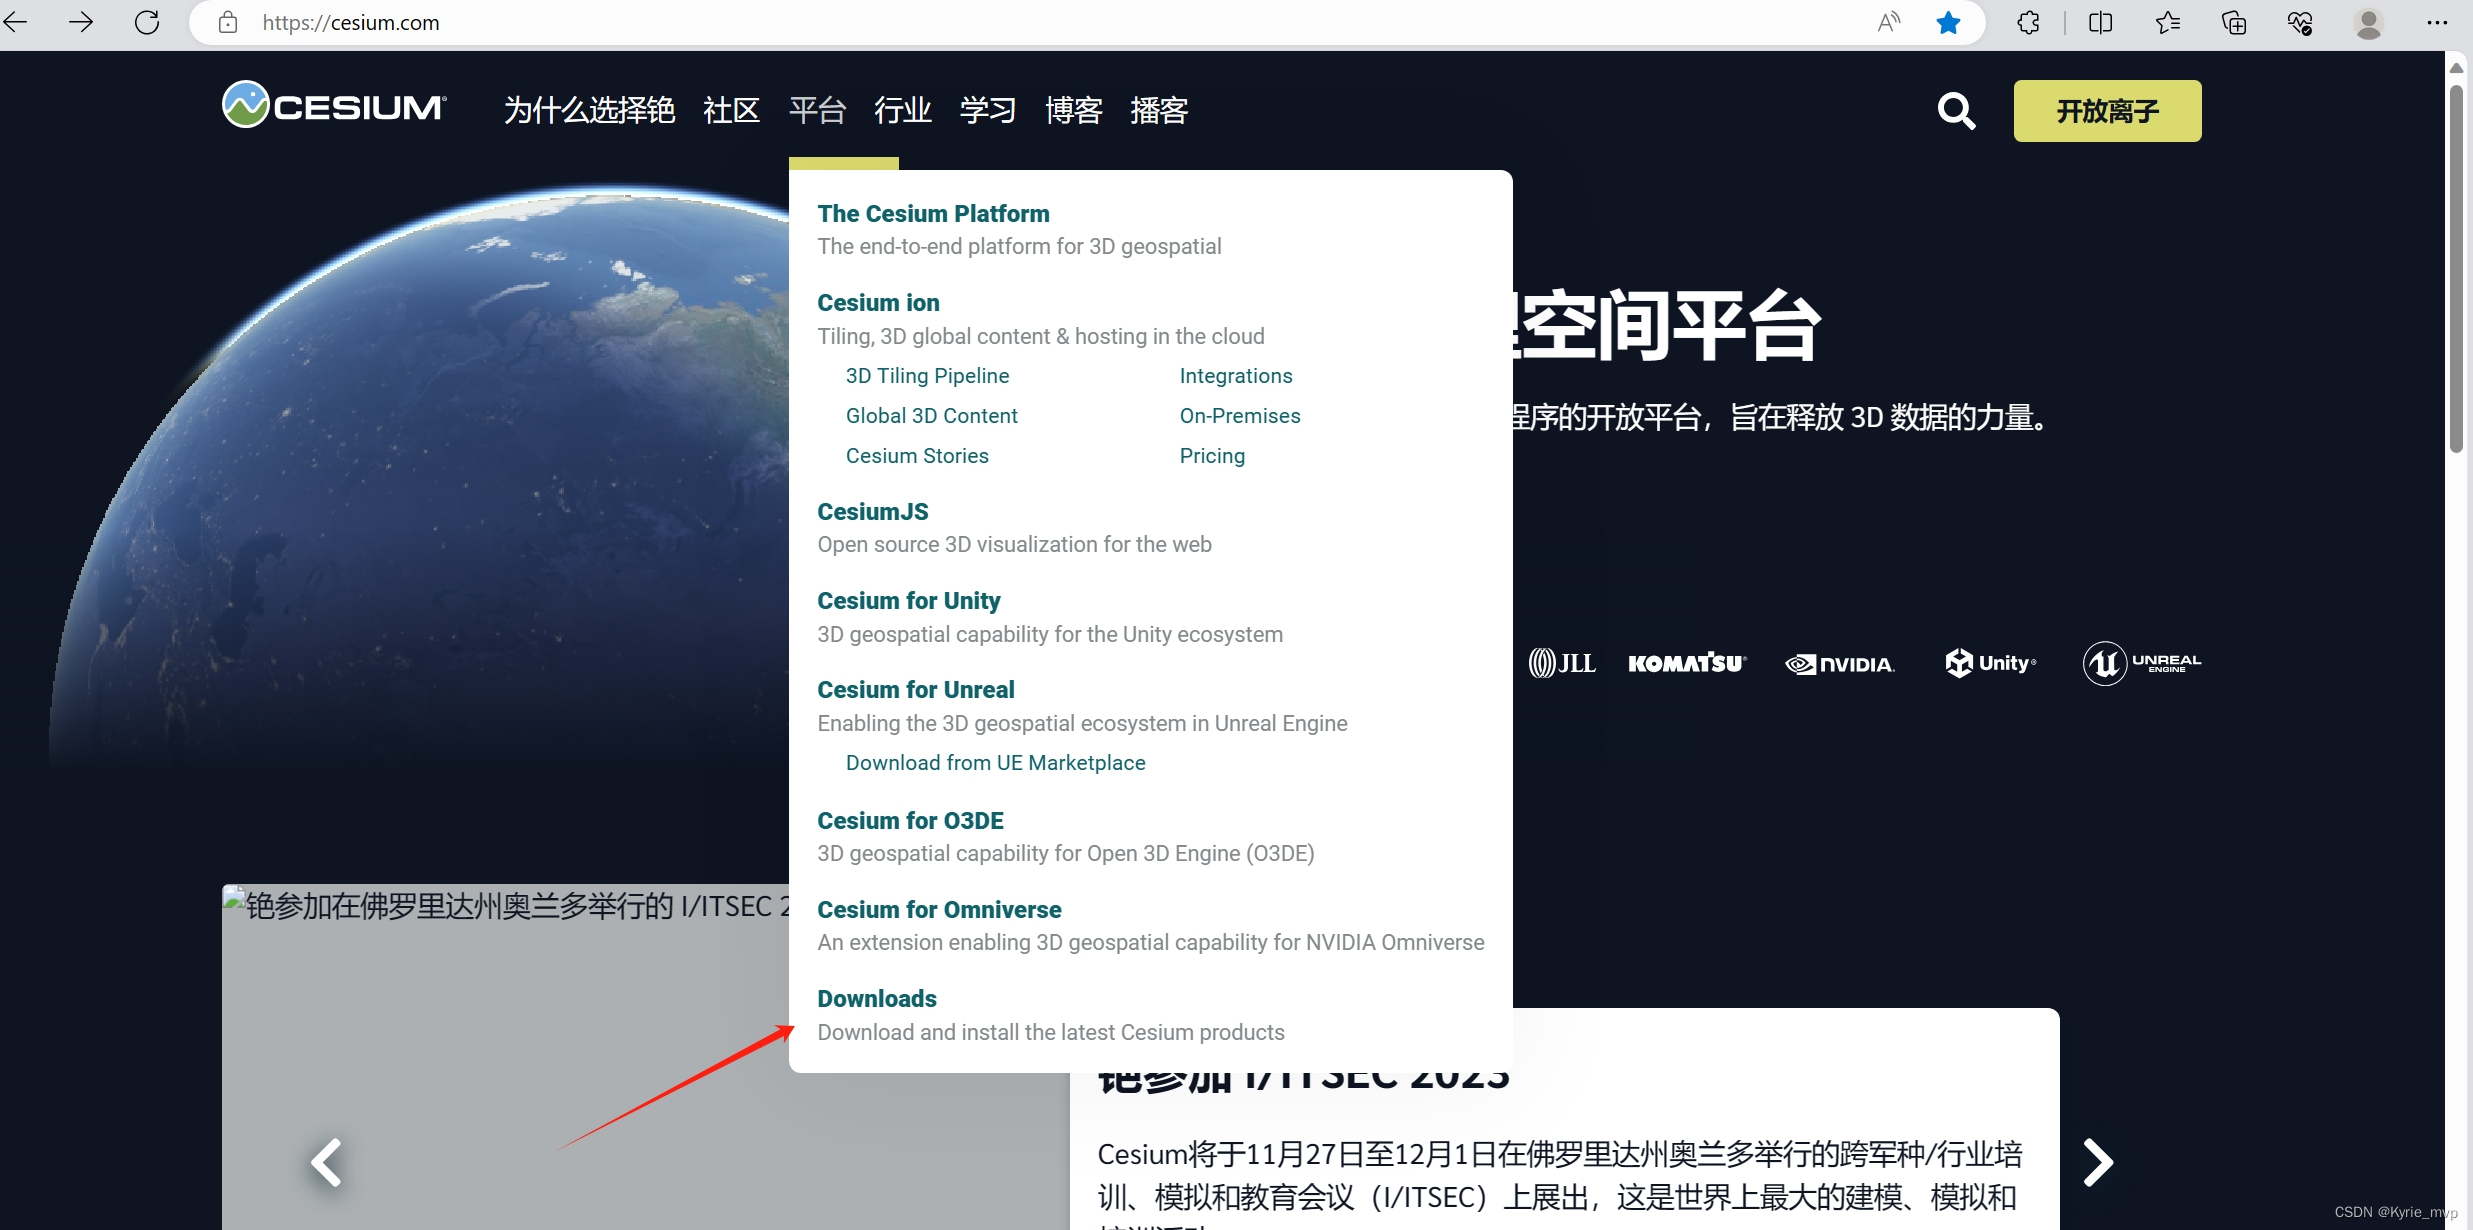Navigate back to the previous page

coord(16,22)
